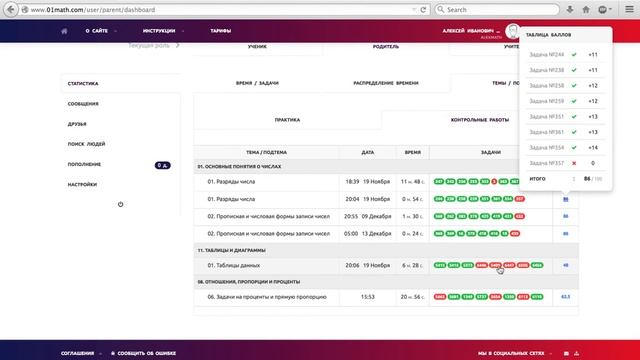Screen dimensions: 640x360
Task: Click 06. Задачи на проценты и прямую пропорцию
Action: point(267,297)
